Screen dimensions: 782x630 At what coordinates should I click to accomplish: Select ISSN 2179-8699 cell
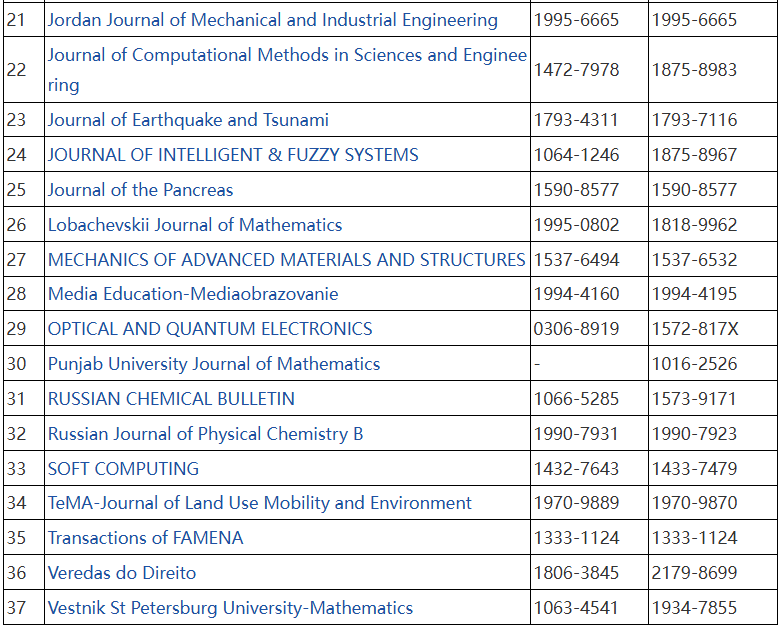(x=713, y=573)
